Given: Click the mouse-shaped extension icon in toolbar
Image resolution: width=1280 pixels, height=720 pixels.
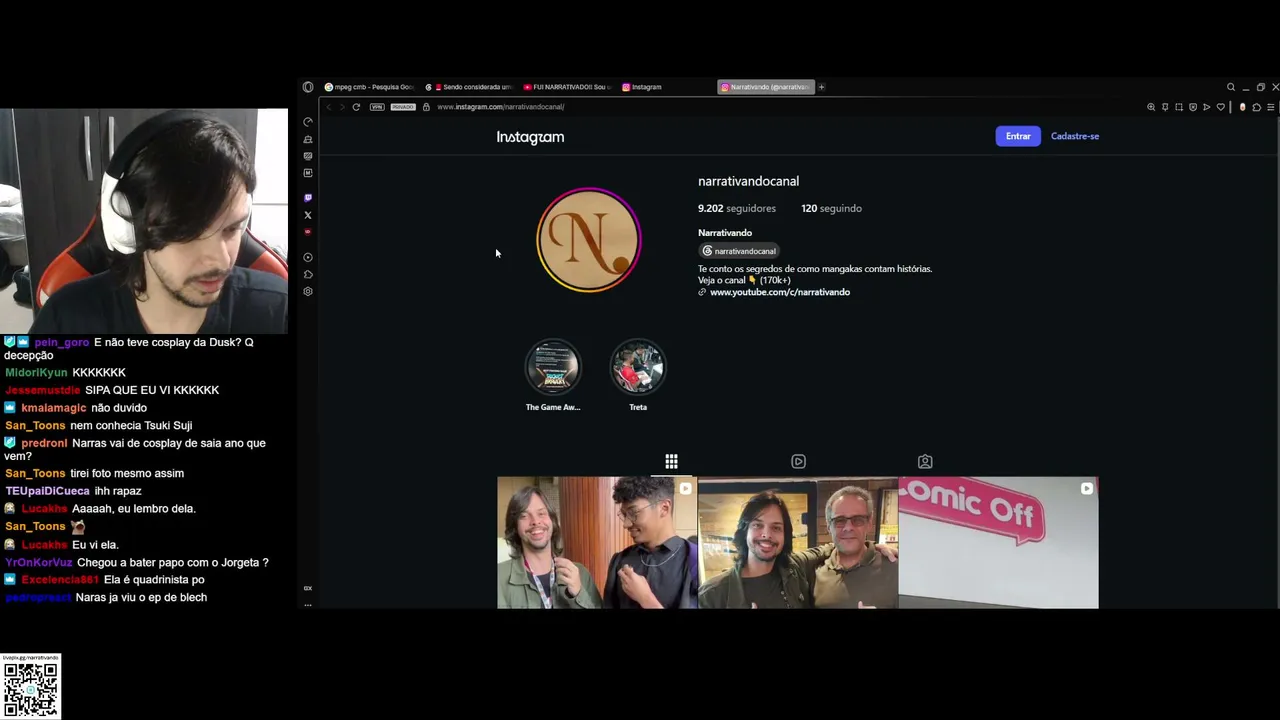Looking at the screenshot, I should point(1243,107).
